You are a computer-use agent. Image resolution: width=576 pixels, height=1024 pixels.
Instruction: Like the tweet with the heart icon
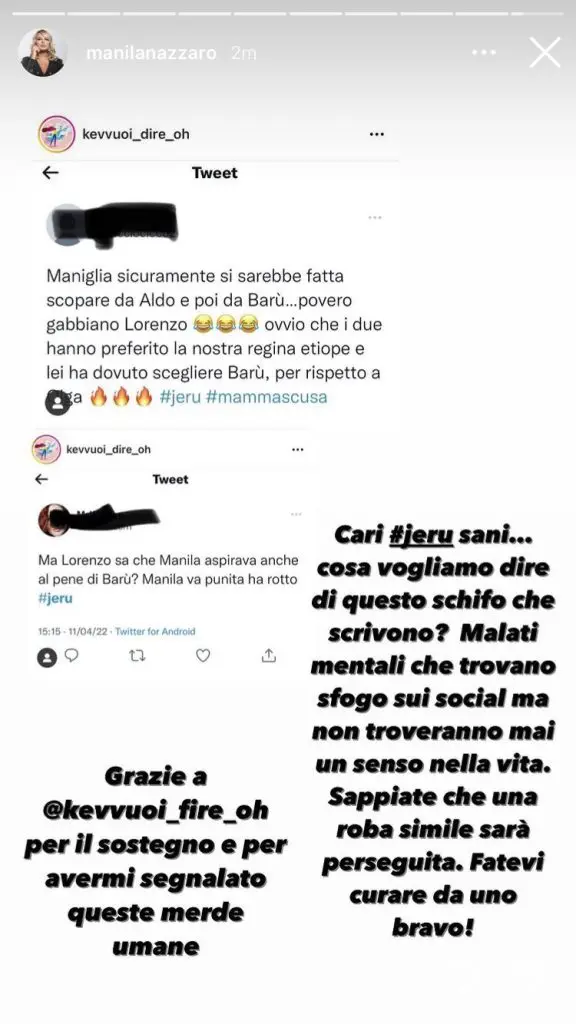click(x=203, y=655)
